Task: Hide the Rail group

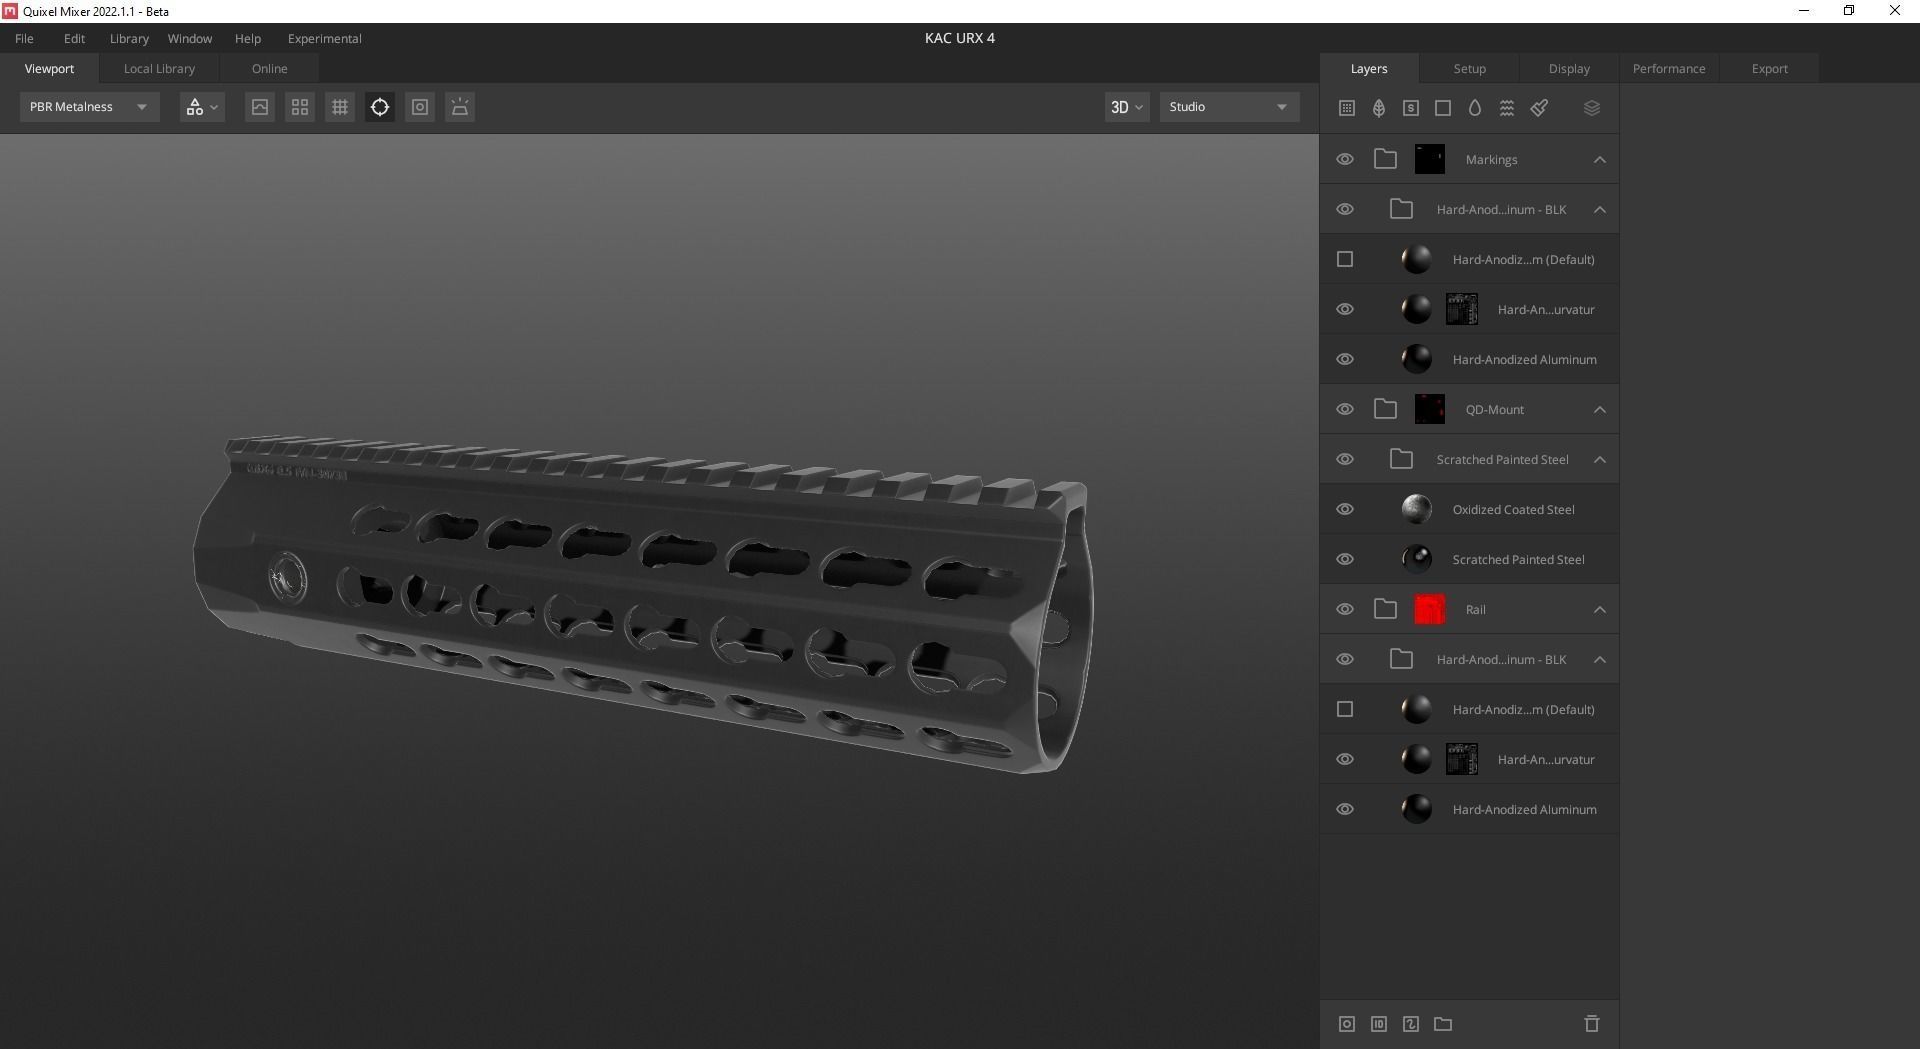Action: tap(1345, 610)
